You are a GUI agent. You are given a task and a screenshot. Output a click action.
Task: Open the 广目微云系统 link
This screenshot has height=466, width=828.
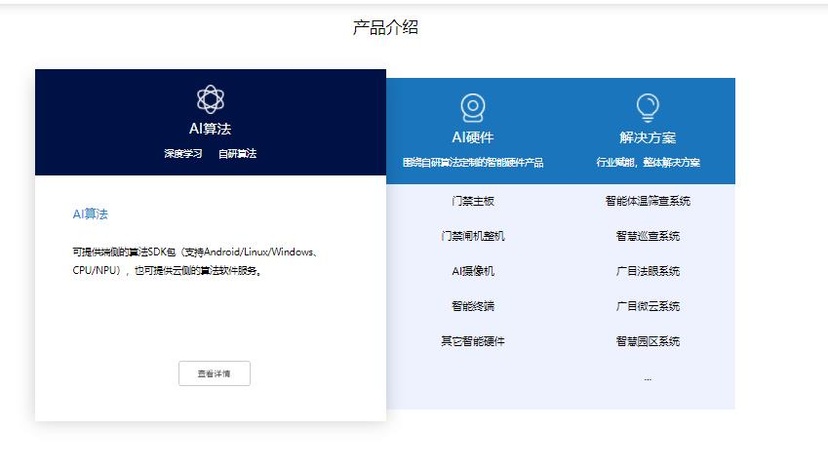[648, 306]
